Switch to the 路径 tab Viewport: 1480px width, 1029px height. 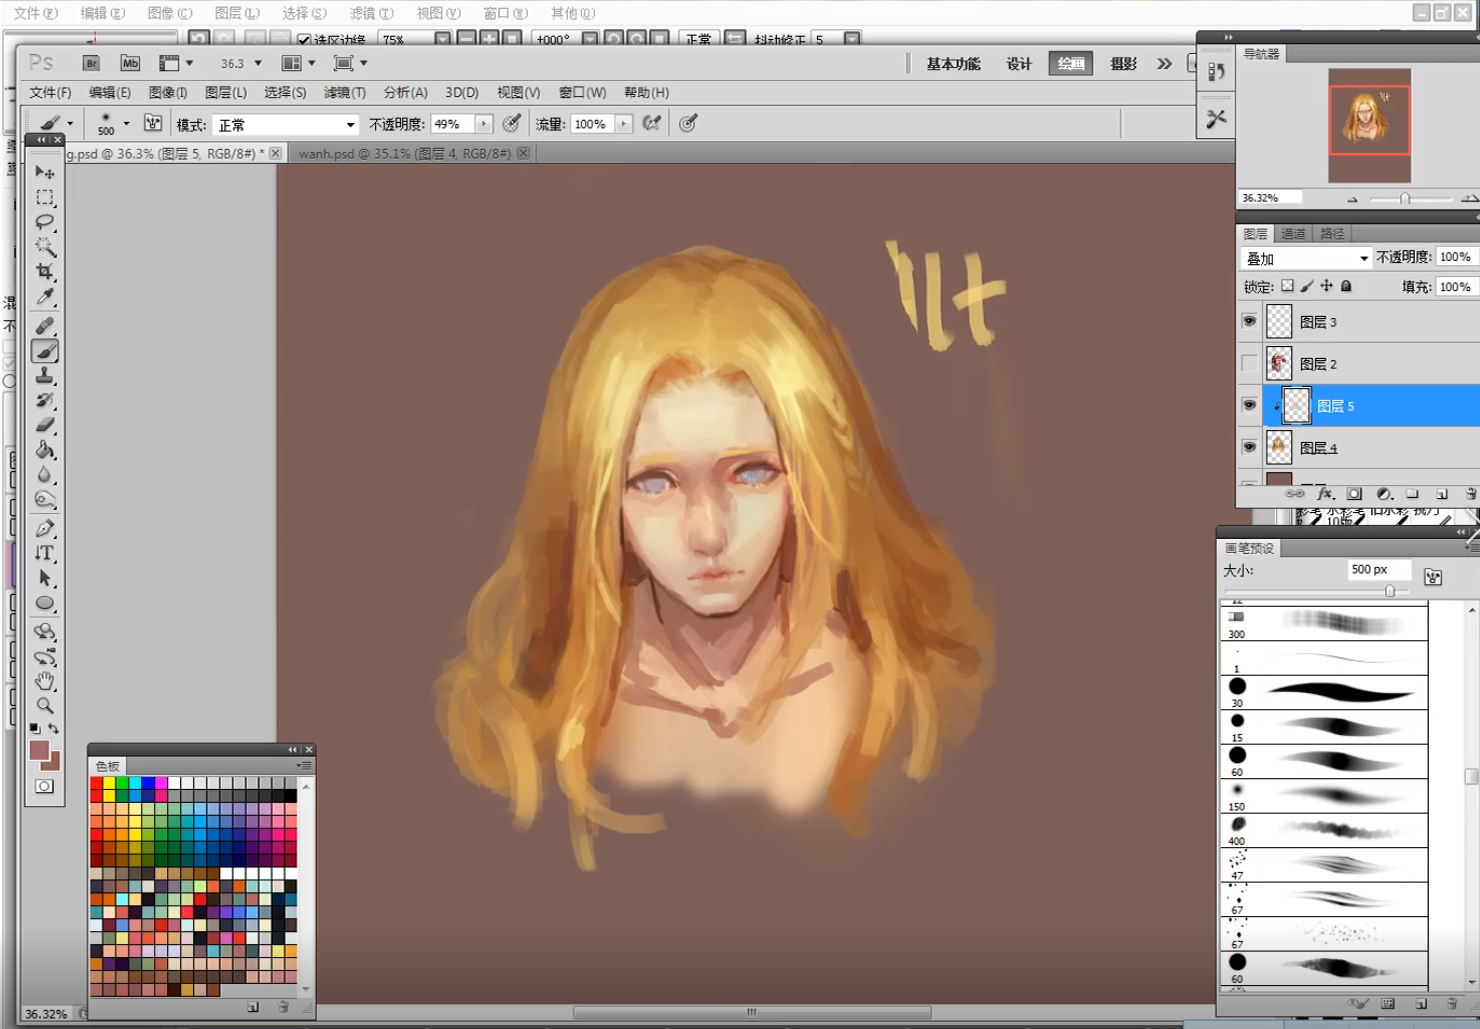click(1332, 233)
